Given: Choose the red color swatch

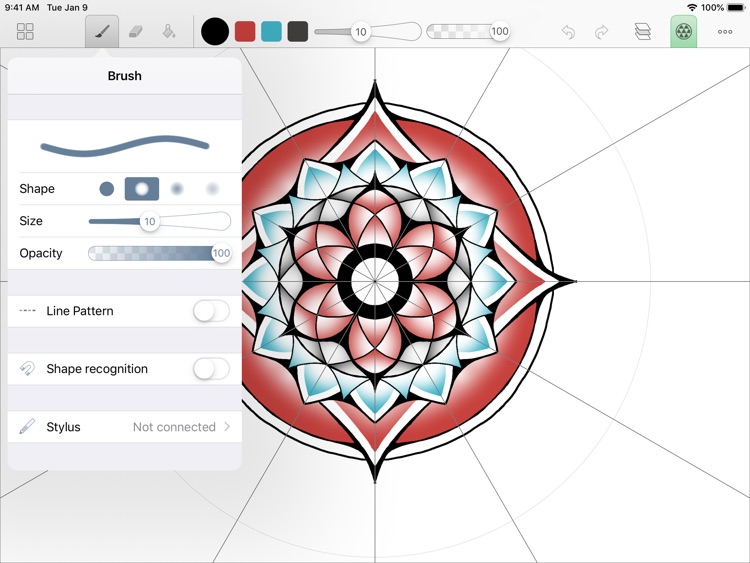Looking at the screenshot, I should [245, 32].
